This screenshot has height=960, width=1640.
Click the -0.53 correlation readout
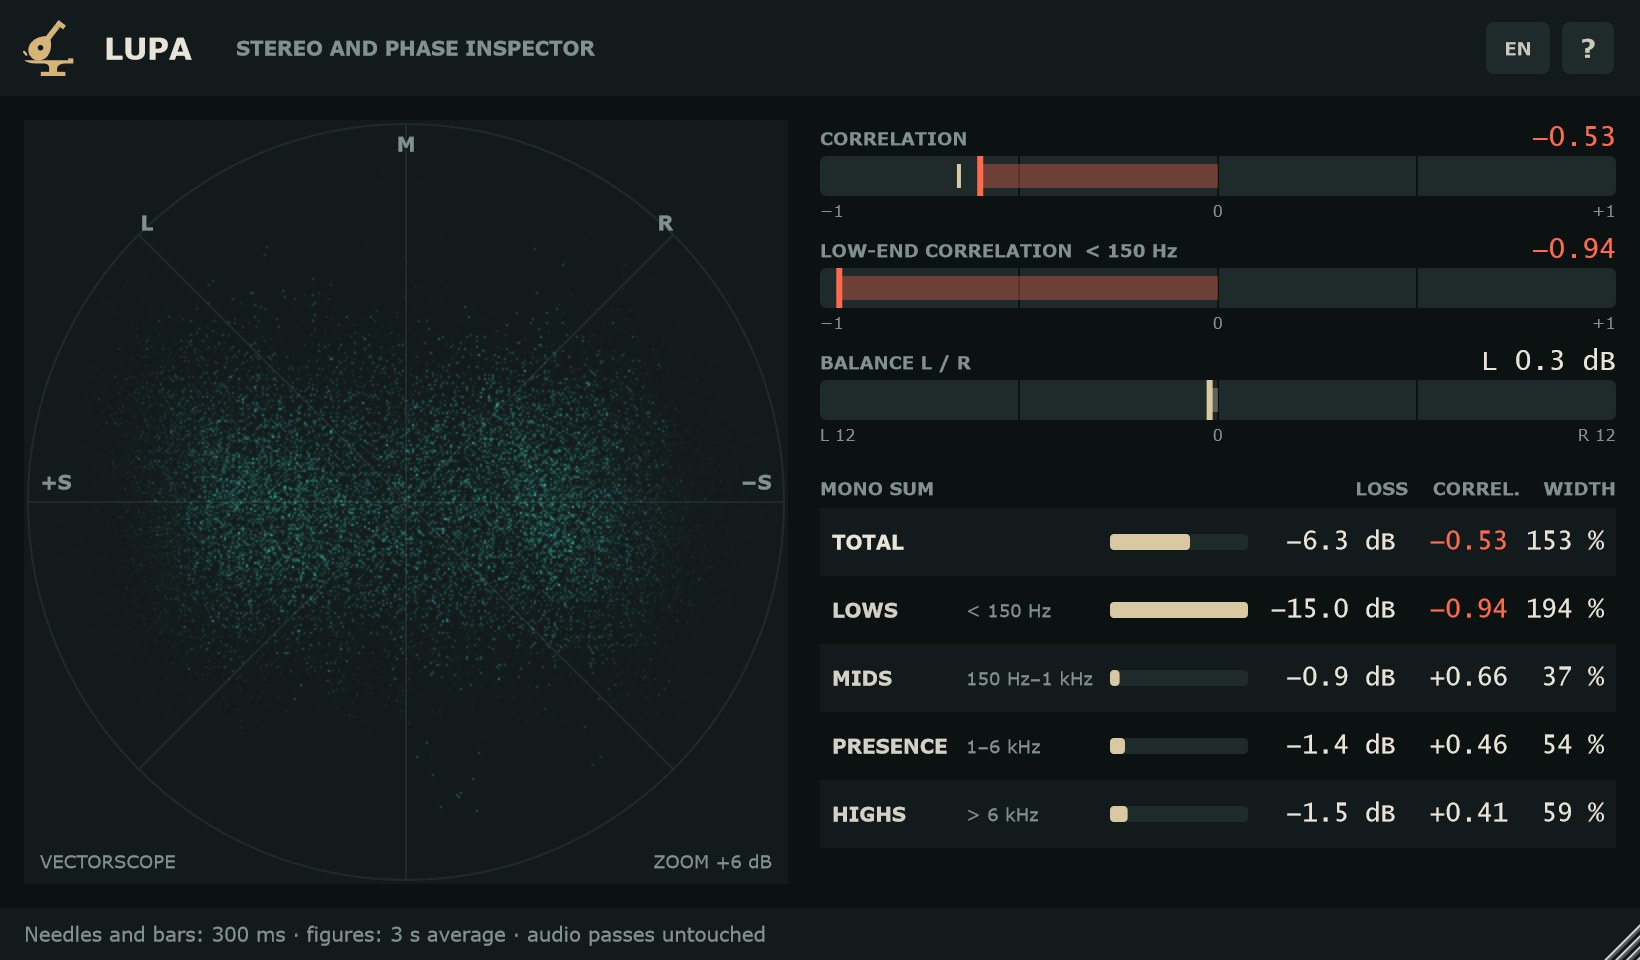(1573, 137)
